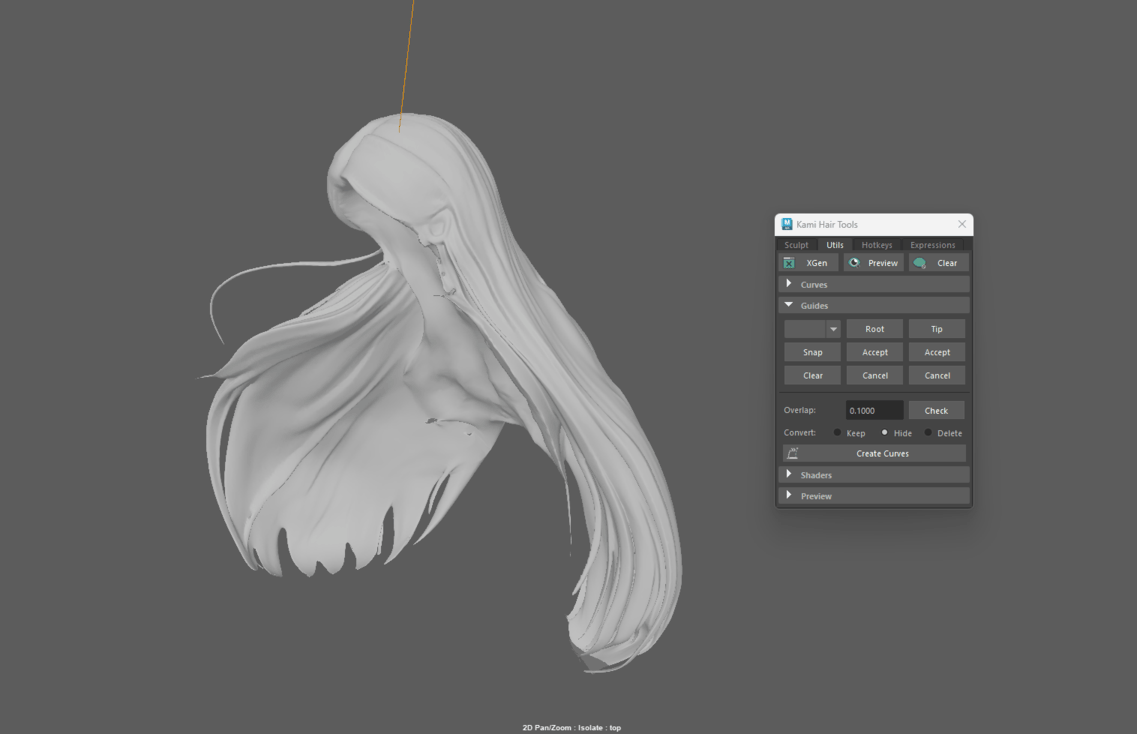Expand the Preview section at panel bottom
The image size is (1137, 734).
(x=874, y=496)
